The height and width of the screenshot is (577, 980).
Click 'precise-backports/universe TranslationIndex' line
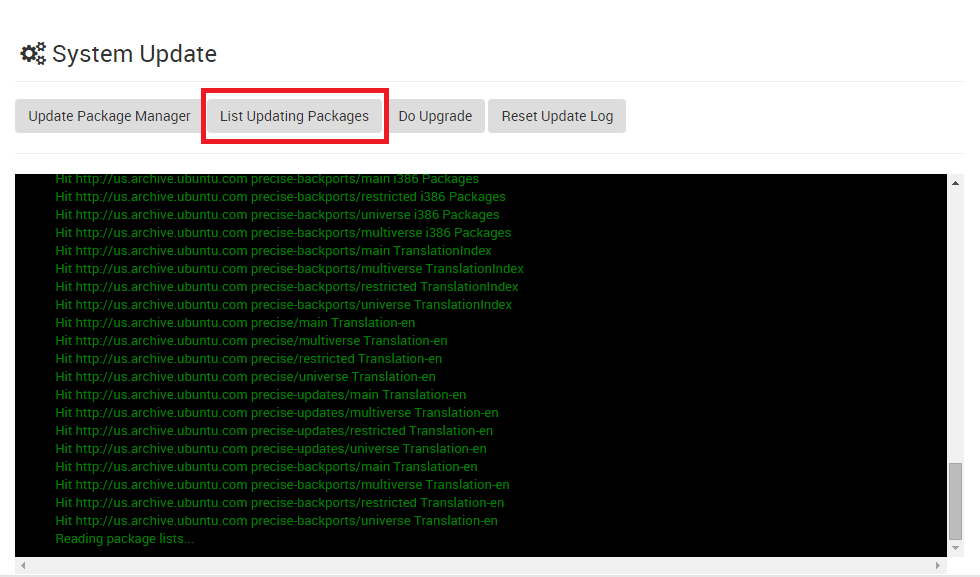(x=284, y=305)
